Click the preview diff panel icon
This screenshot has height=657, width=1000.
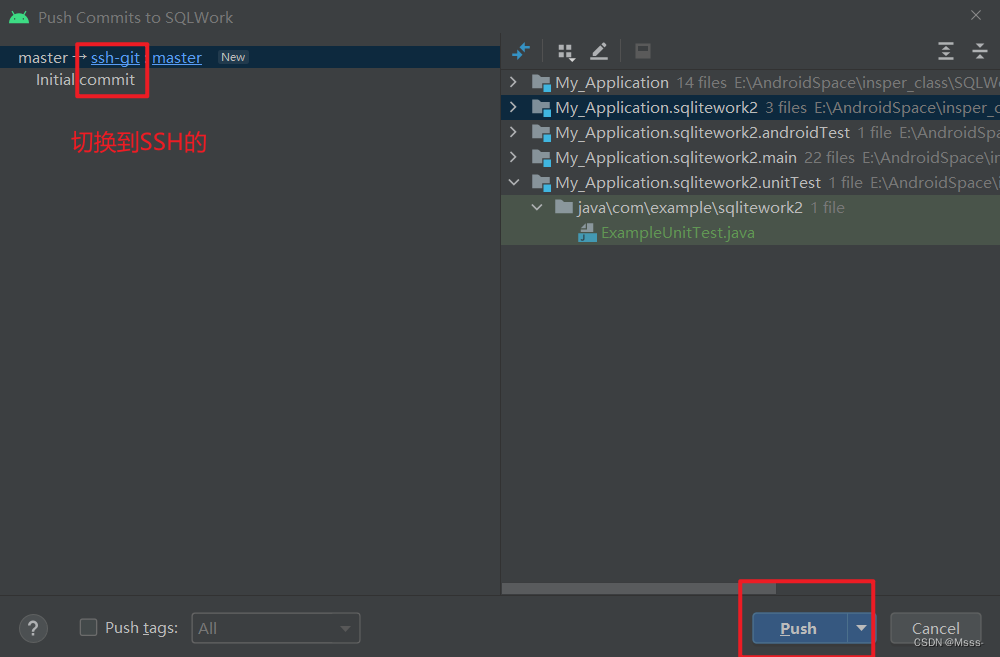(643, 51)
